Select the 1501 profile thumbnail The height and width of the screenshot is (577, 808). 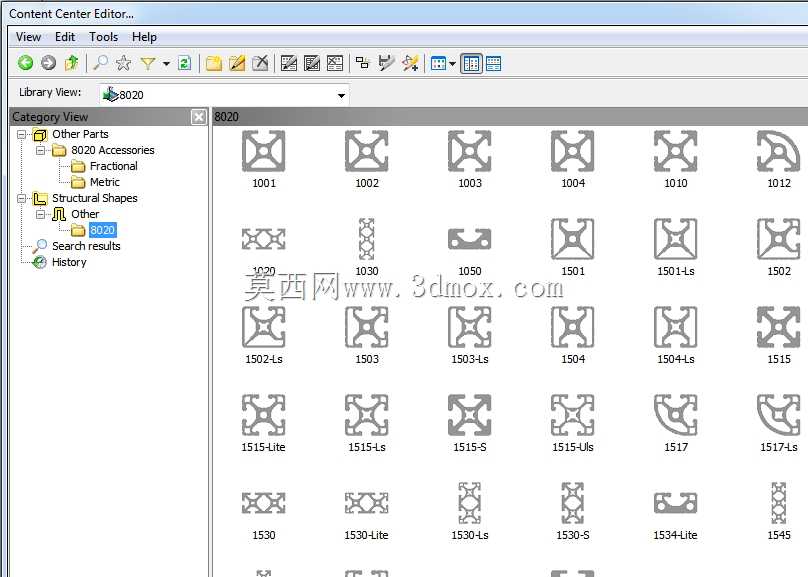[573, 239]
